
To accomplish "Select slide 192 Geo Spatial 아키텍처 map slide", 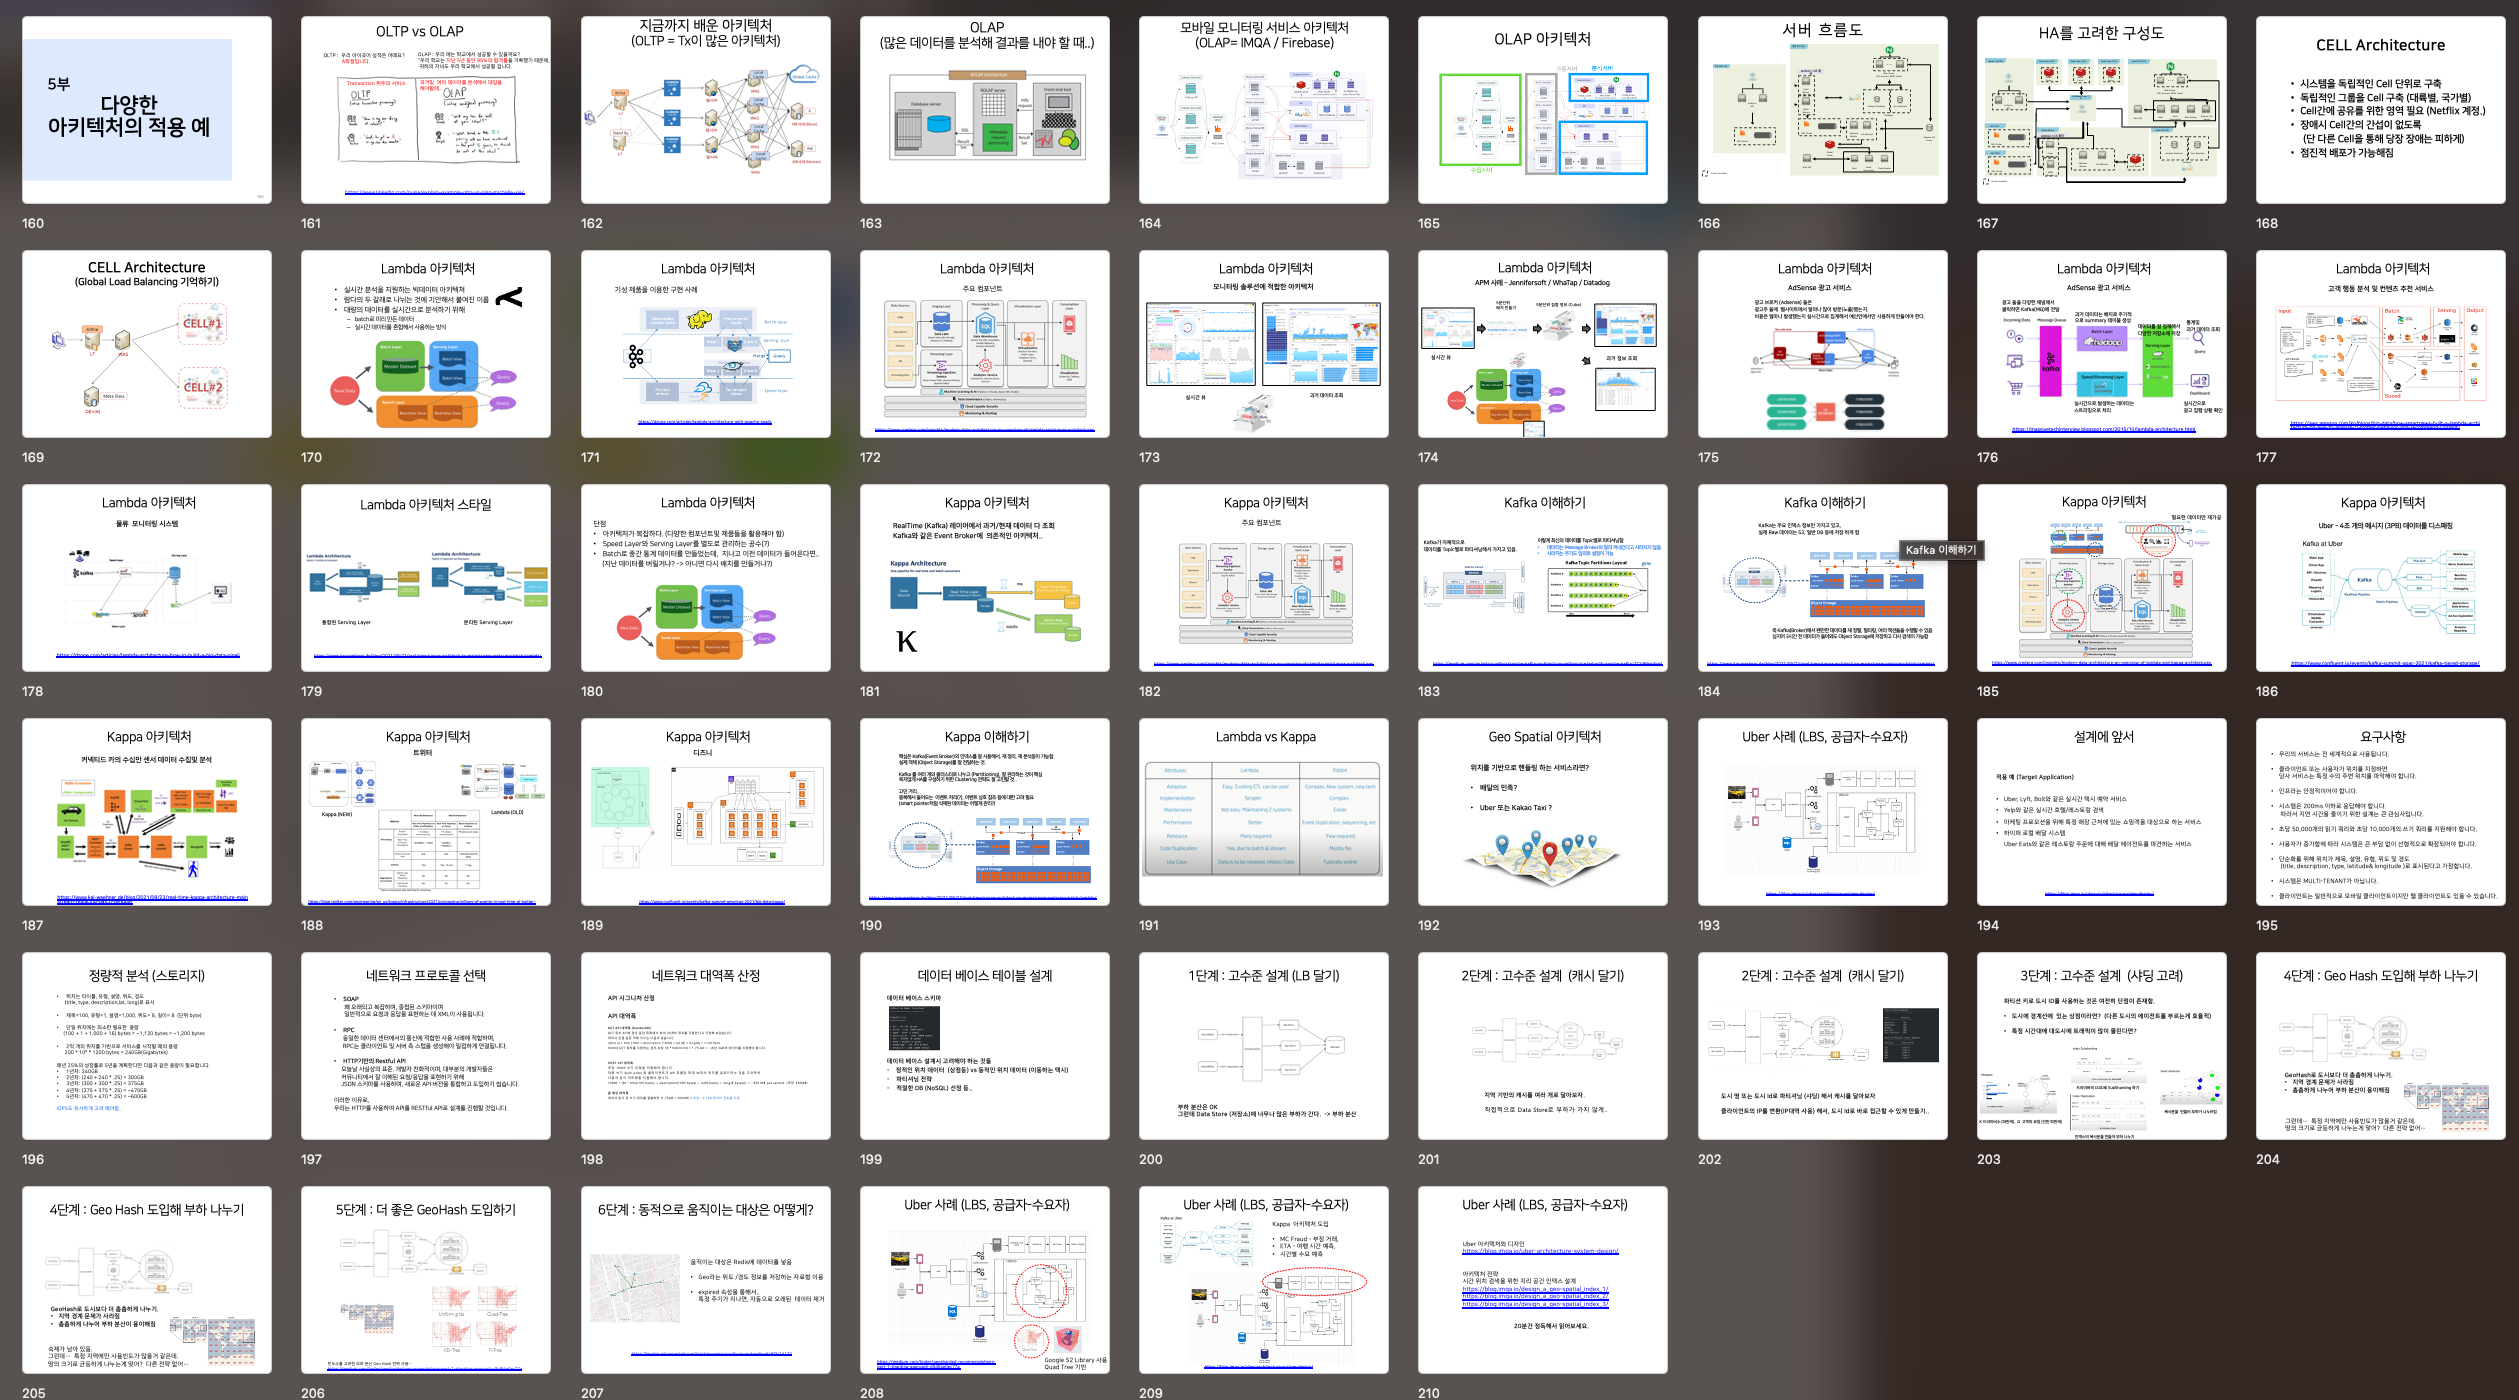I will coord(1542,812).
